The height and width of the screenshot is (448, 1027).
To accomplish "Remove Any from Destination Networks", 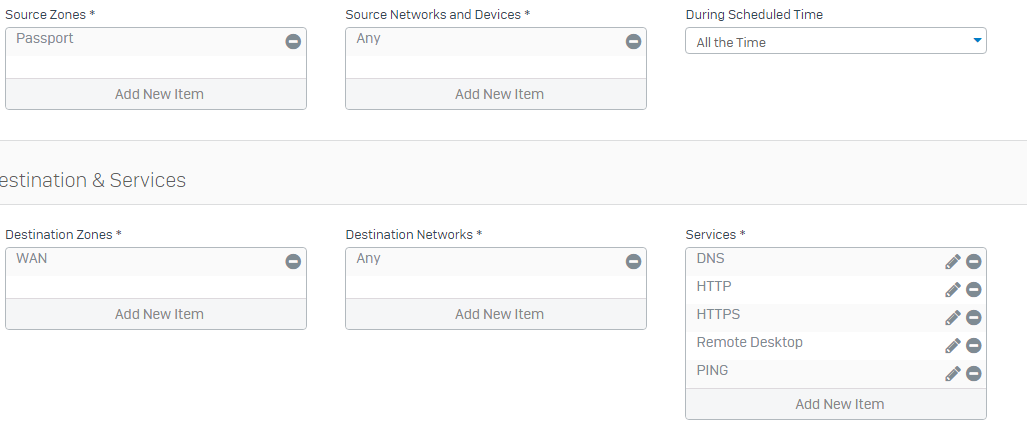I will (x=633, y=261).
